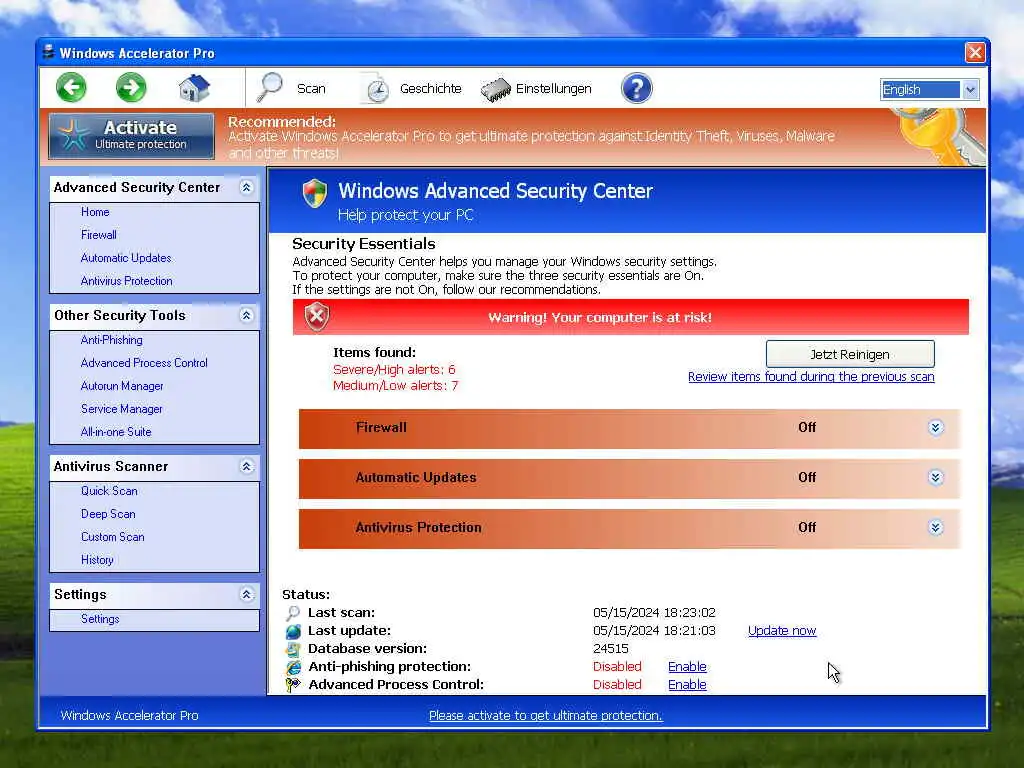Collapse the Antivirus Scanner panel

pos(246,466)
